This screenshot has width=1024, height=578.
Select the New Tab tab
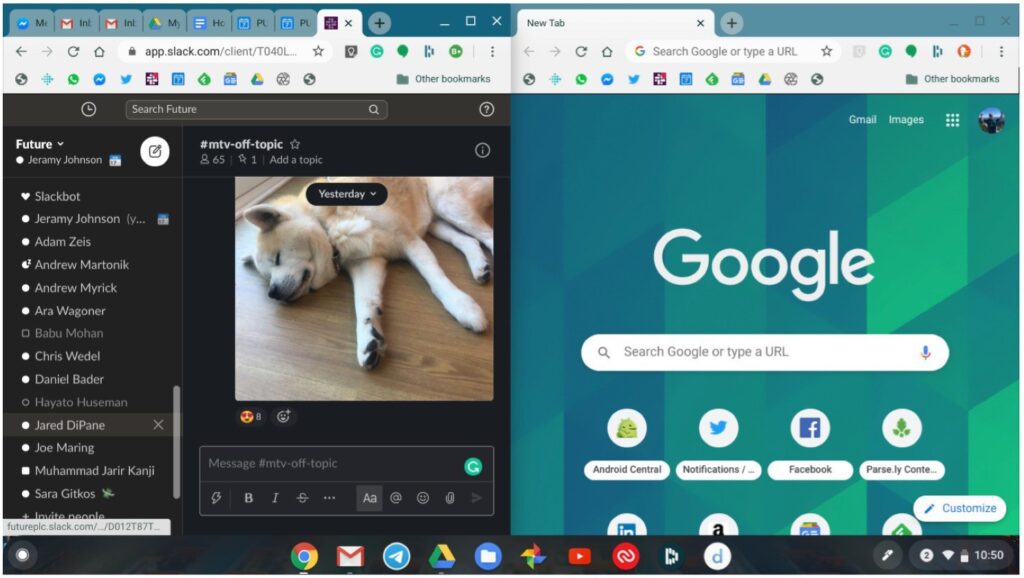pos(614,23)
